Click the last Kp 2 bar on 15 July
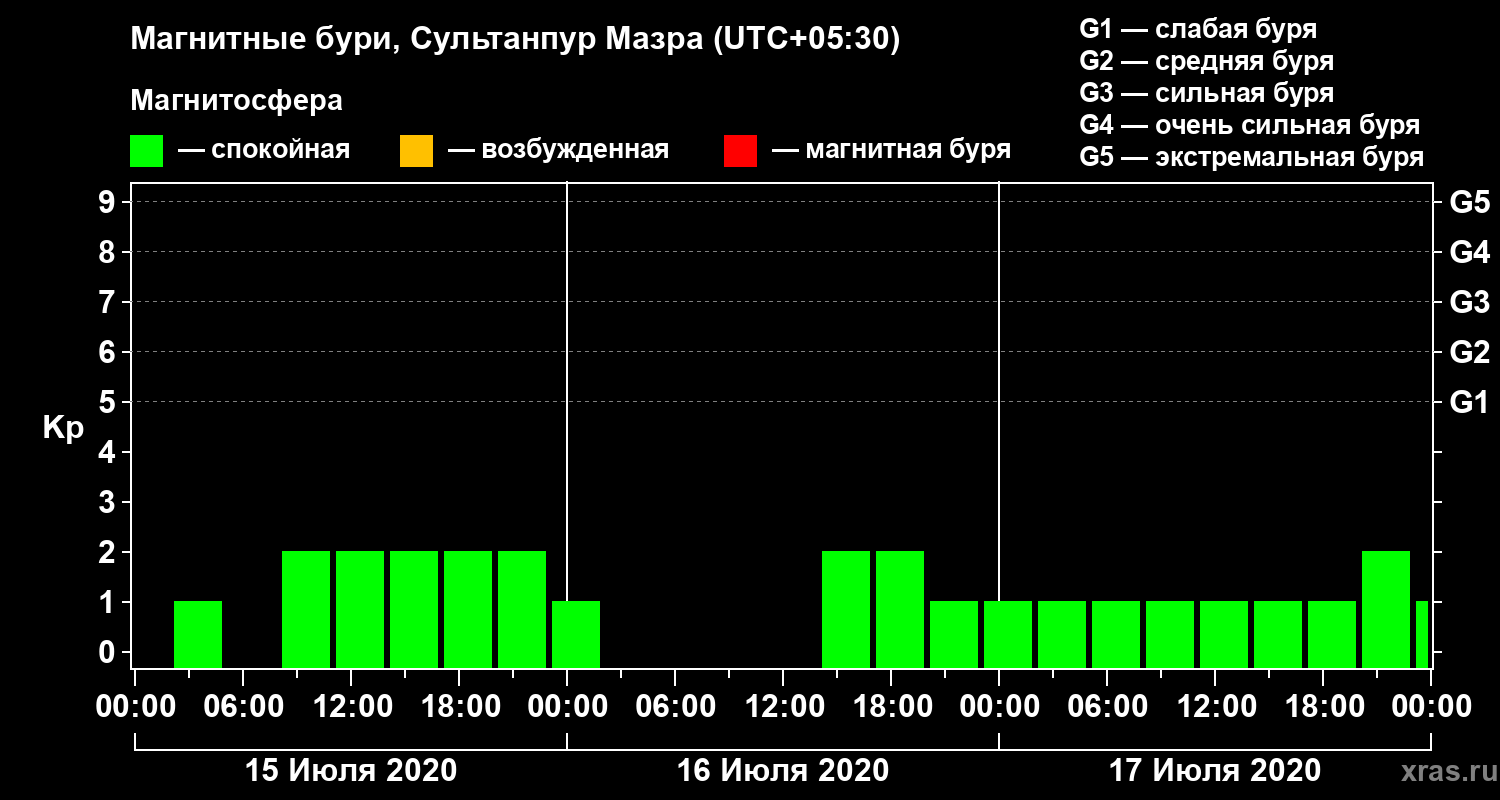This screenshot has width=1500, height=800. [x=522, y=609]
